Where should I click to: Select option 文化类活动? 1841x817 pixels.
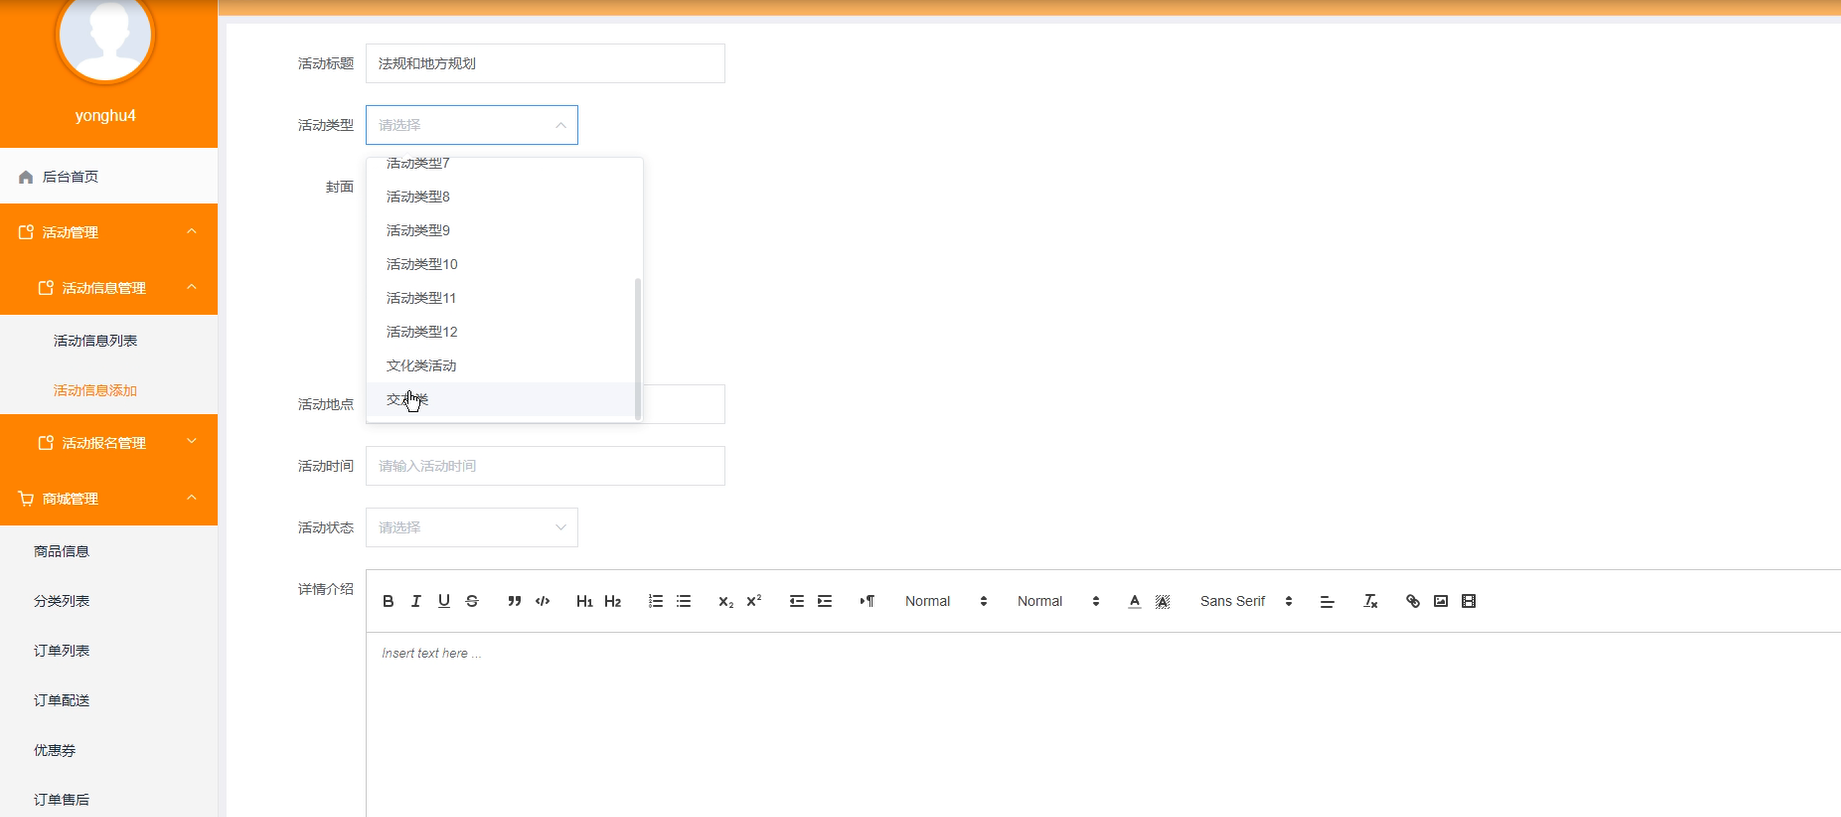tap(501, 366)
